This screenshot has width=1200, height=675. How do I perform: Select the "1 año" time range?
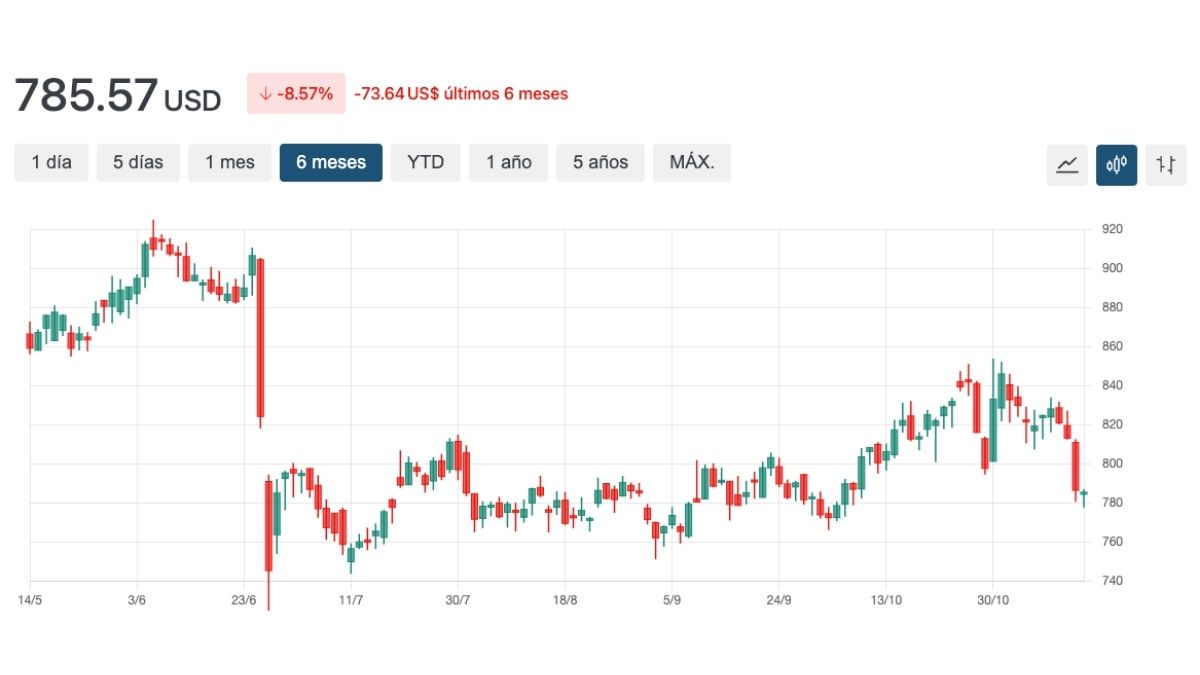click(508, 162)
